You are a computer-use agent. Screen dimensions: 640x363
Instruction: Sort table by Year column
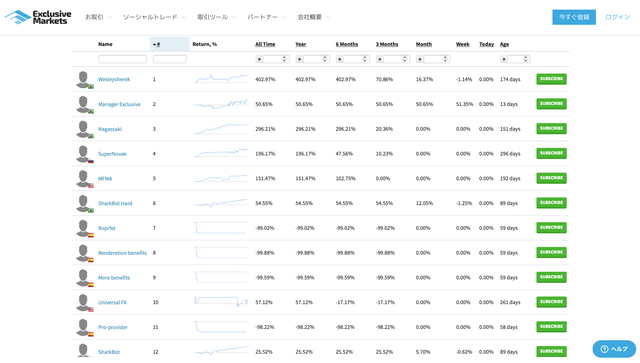tap(301, 44)
